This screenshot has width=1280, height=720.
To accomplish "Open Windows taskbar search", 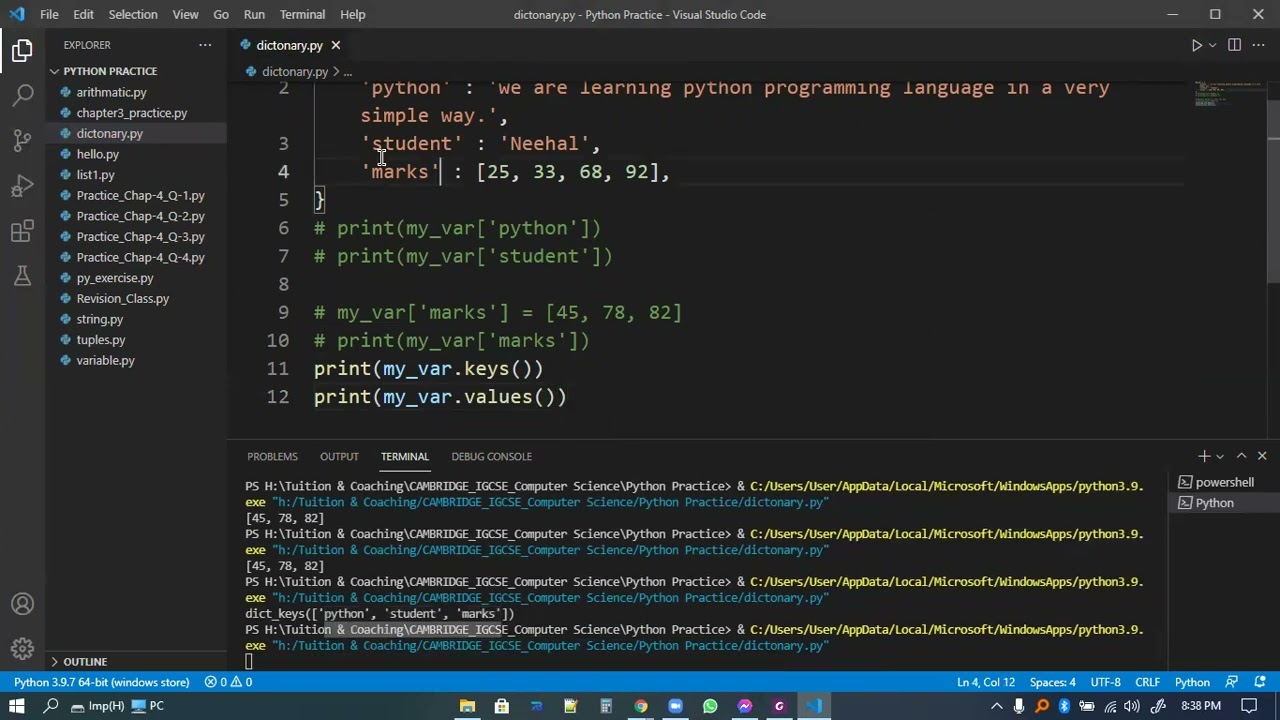I will [51, 706].
